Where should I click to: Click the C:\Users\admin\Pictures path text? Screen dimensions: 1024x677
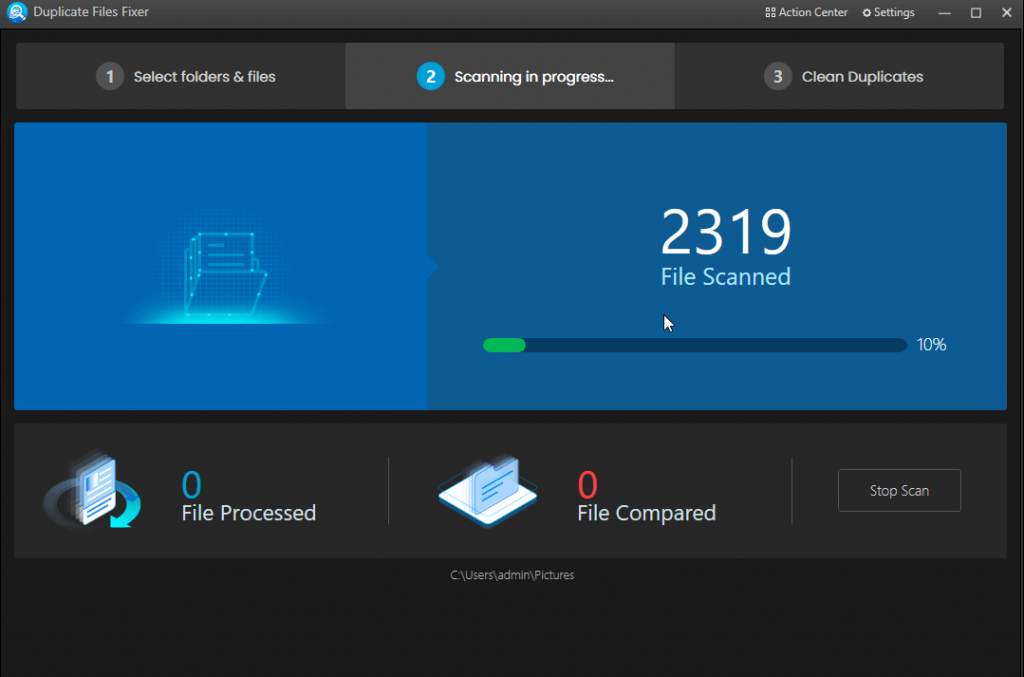(x=512, y=575)
